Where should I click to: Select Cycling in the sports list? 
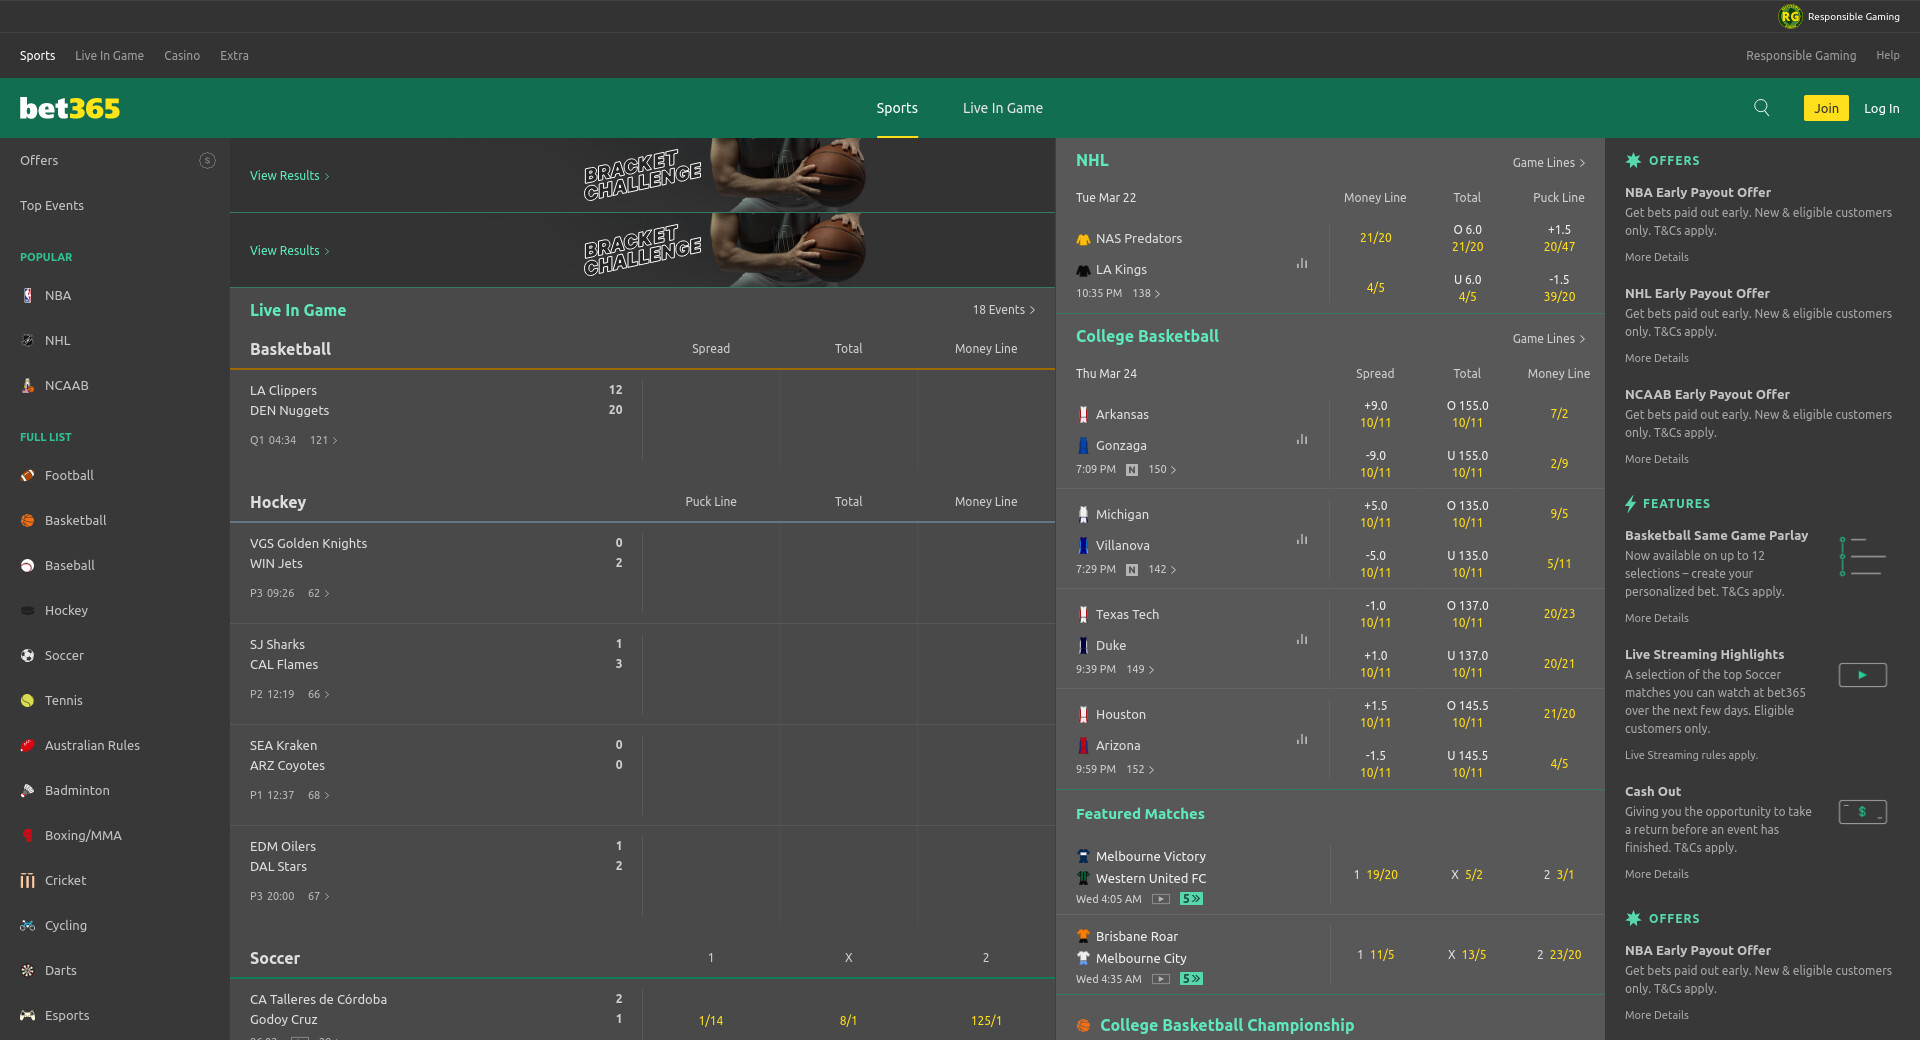[65, 925]
